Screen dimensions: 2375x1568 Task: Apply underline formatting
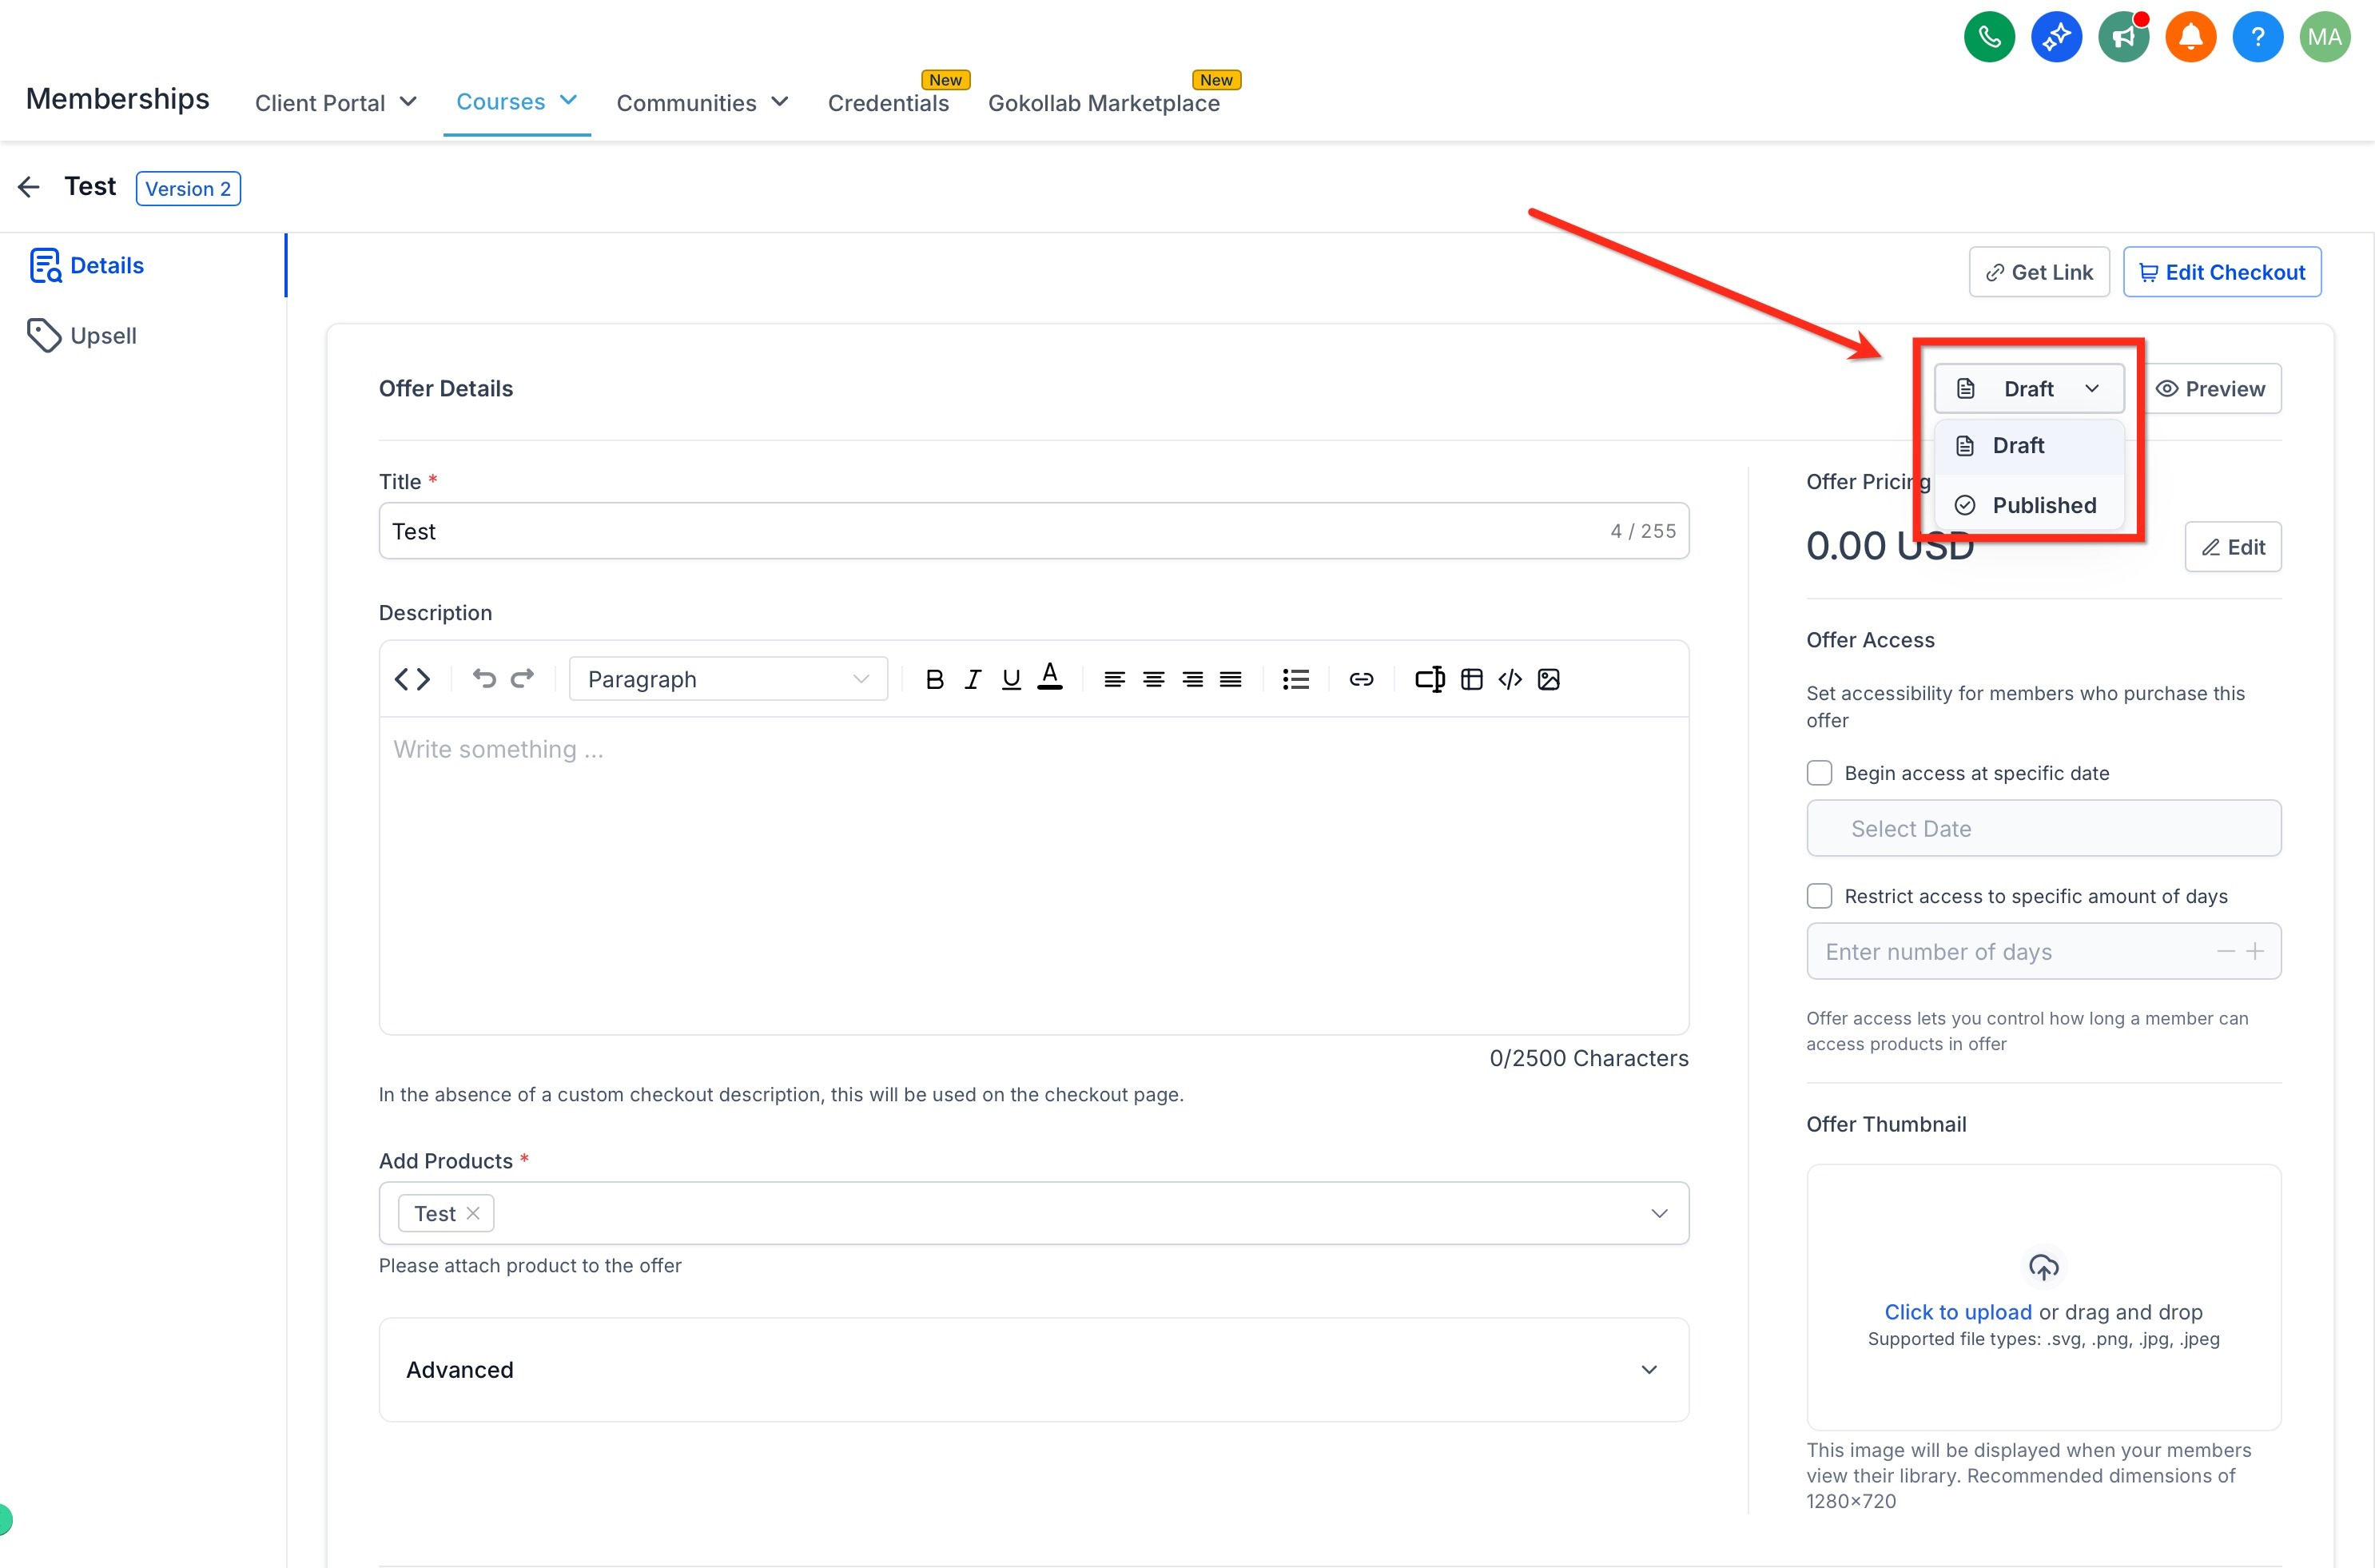click(x=1011, y=679)
